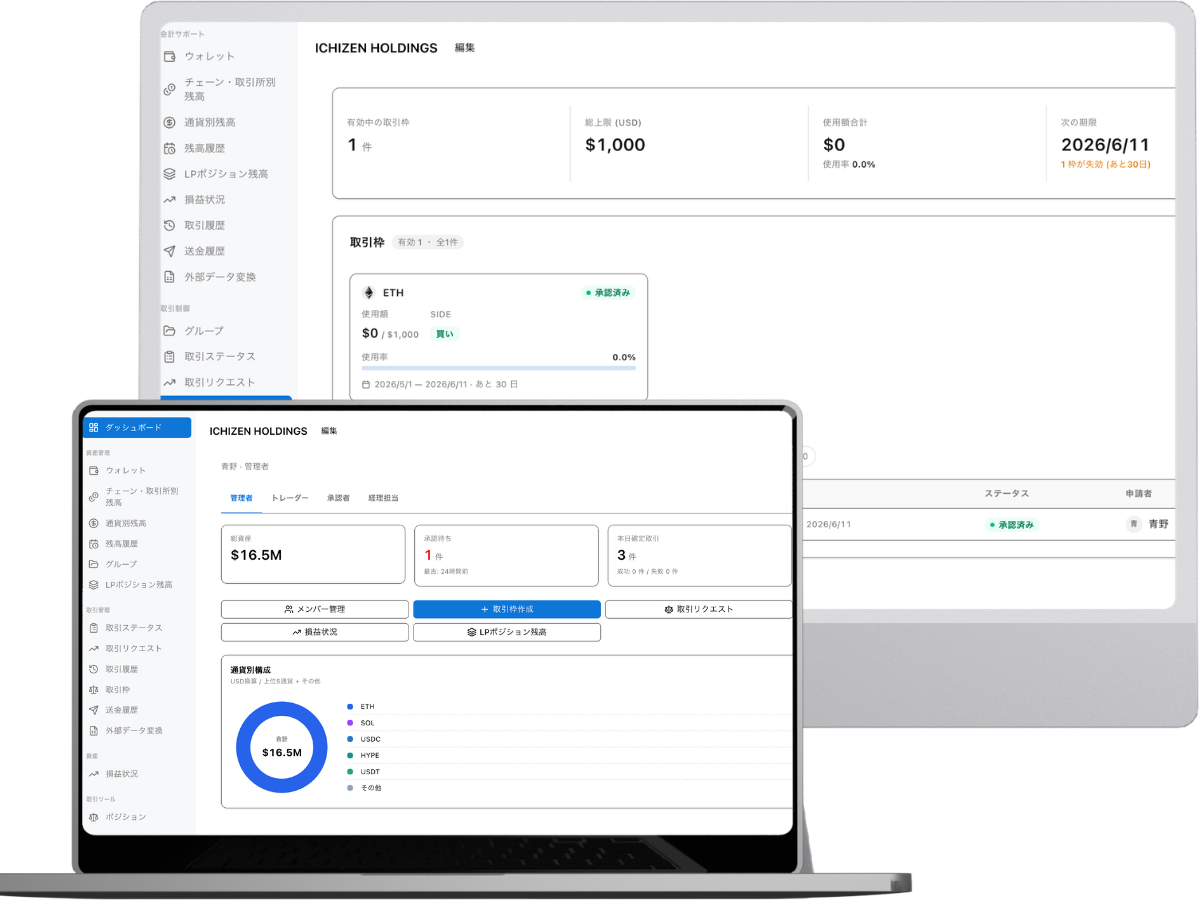The width and height of the screenshot is (1200, 900).
Task: Open 外部データ変換 label in laptop sidebar
Action: pyautogui.click(x=134, y=731)
